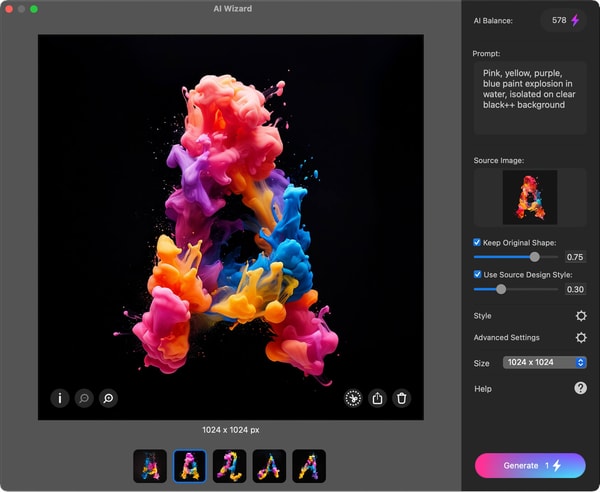The image size is (600, 492).
Task: Click the zoom out magnifier icon
Action: coord(84,398)
